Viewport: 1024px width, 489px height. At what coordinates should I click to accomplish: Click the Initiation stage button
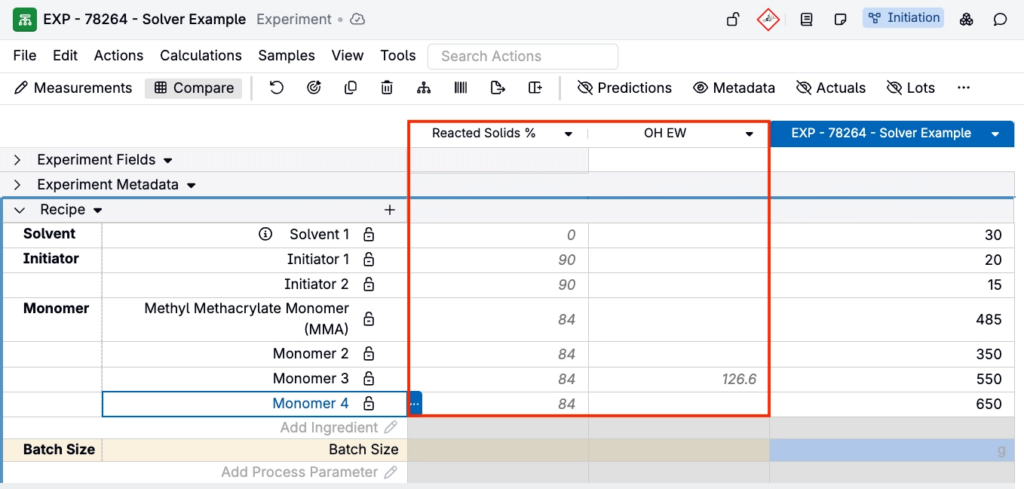pyautogui.click(x=904, y=18)
